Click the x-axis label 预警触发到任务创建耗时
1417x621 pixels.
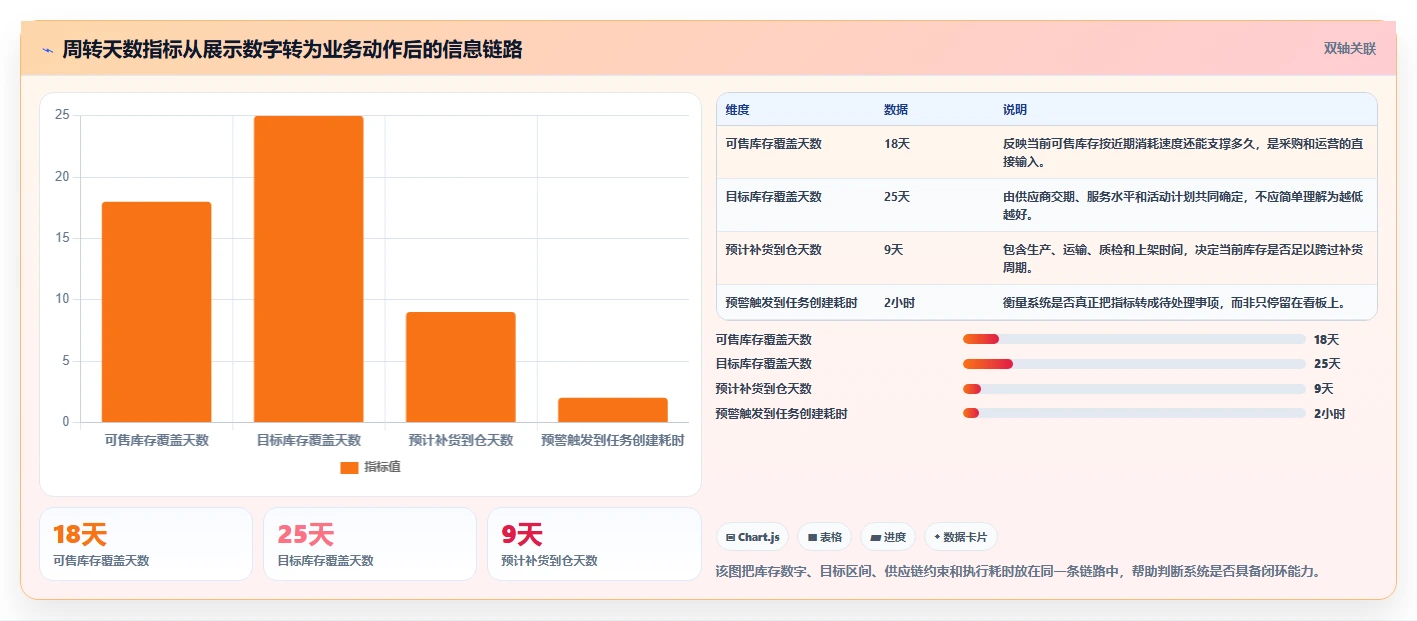click(613, 440)
